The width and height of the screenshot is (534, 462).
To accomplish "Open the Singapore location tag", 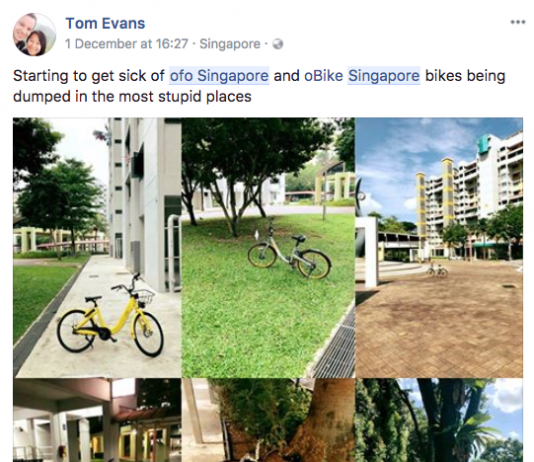I will [230, 44].
